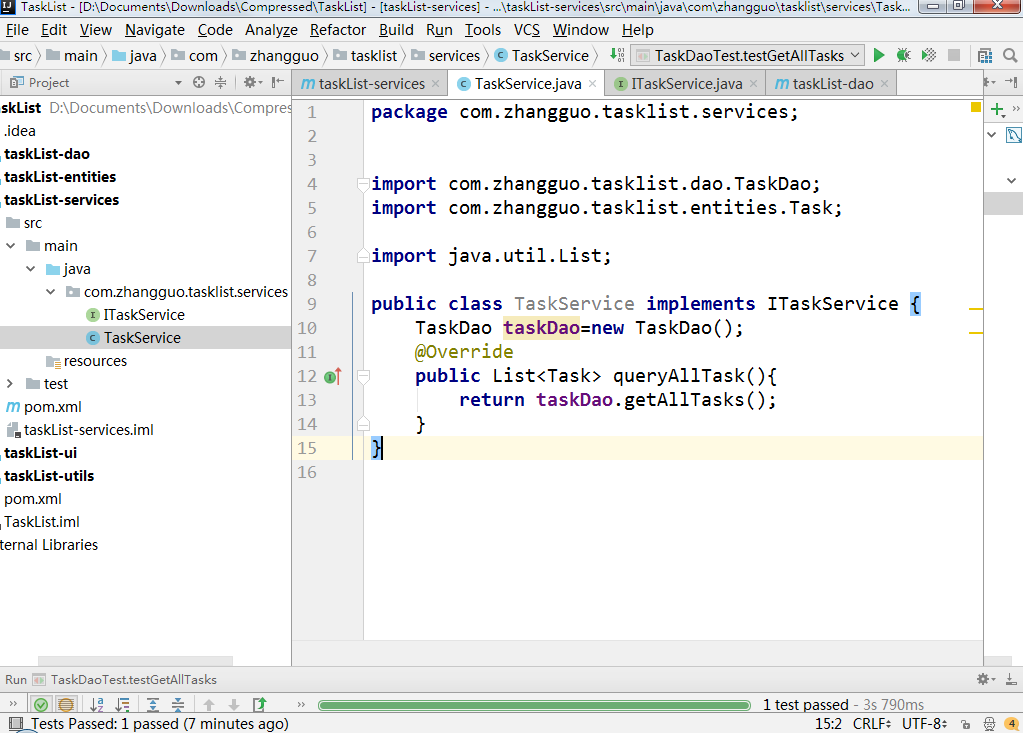Switch to the taskList-dao tab
Viewport: 1023px width, 733px height.
(x=832, y=83)
